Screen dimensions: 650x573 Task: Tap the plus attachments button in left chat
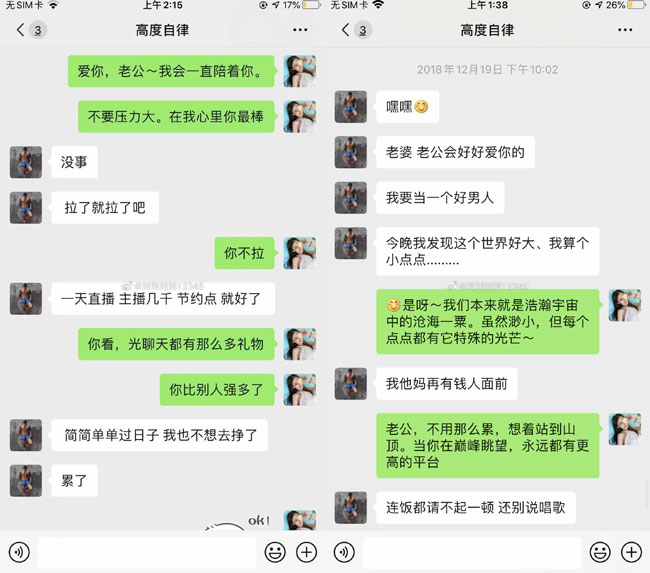pos(306,552)
